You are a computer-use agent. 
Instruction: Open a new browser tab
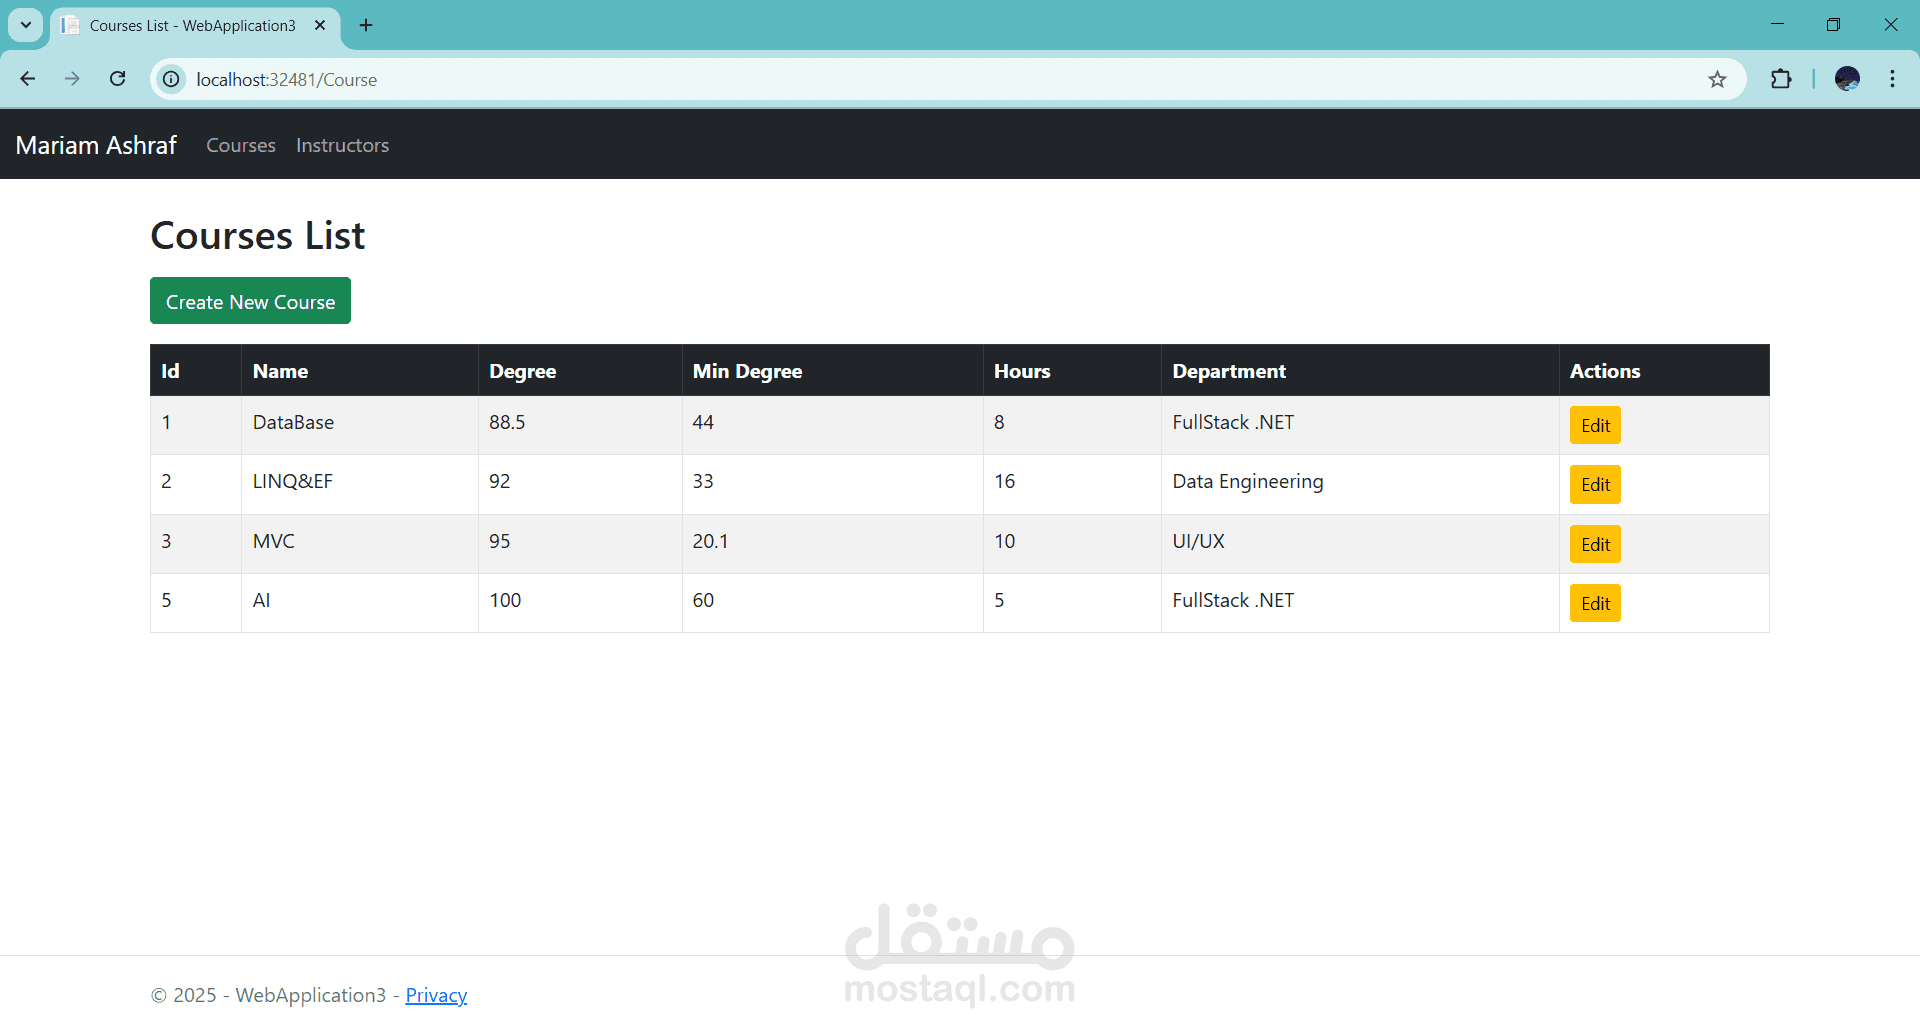pyautogui.click(x=366, y=25)
